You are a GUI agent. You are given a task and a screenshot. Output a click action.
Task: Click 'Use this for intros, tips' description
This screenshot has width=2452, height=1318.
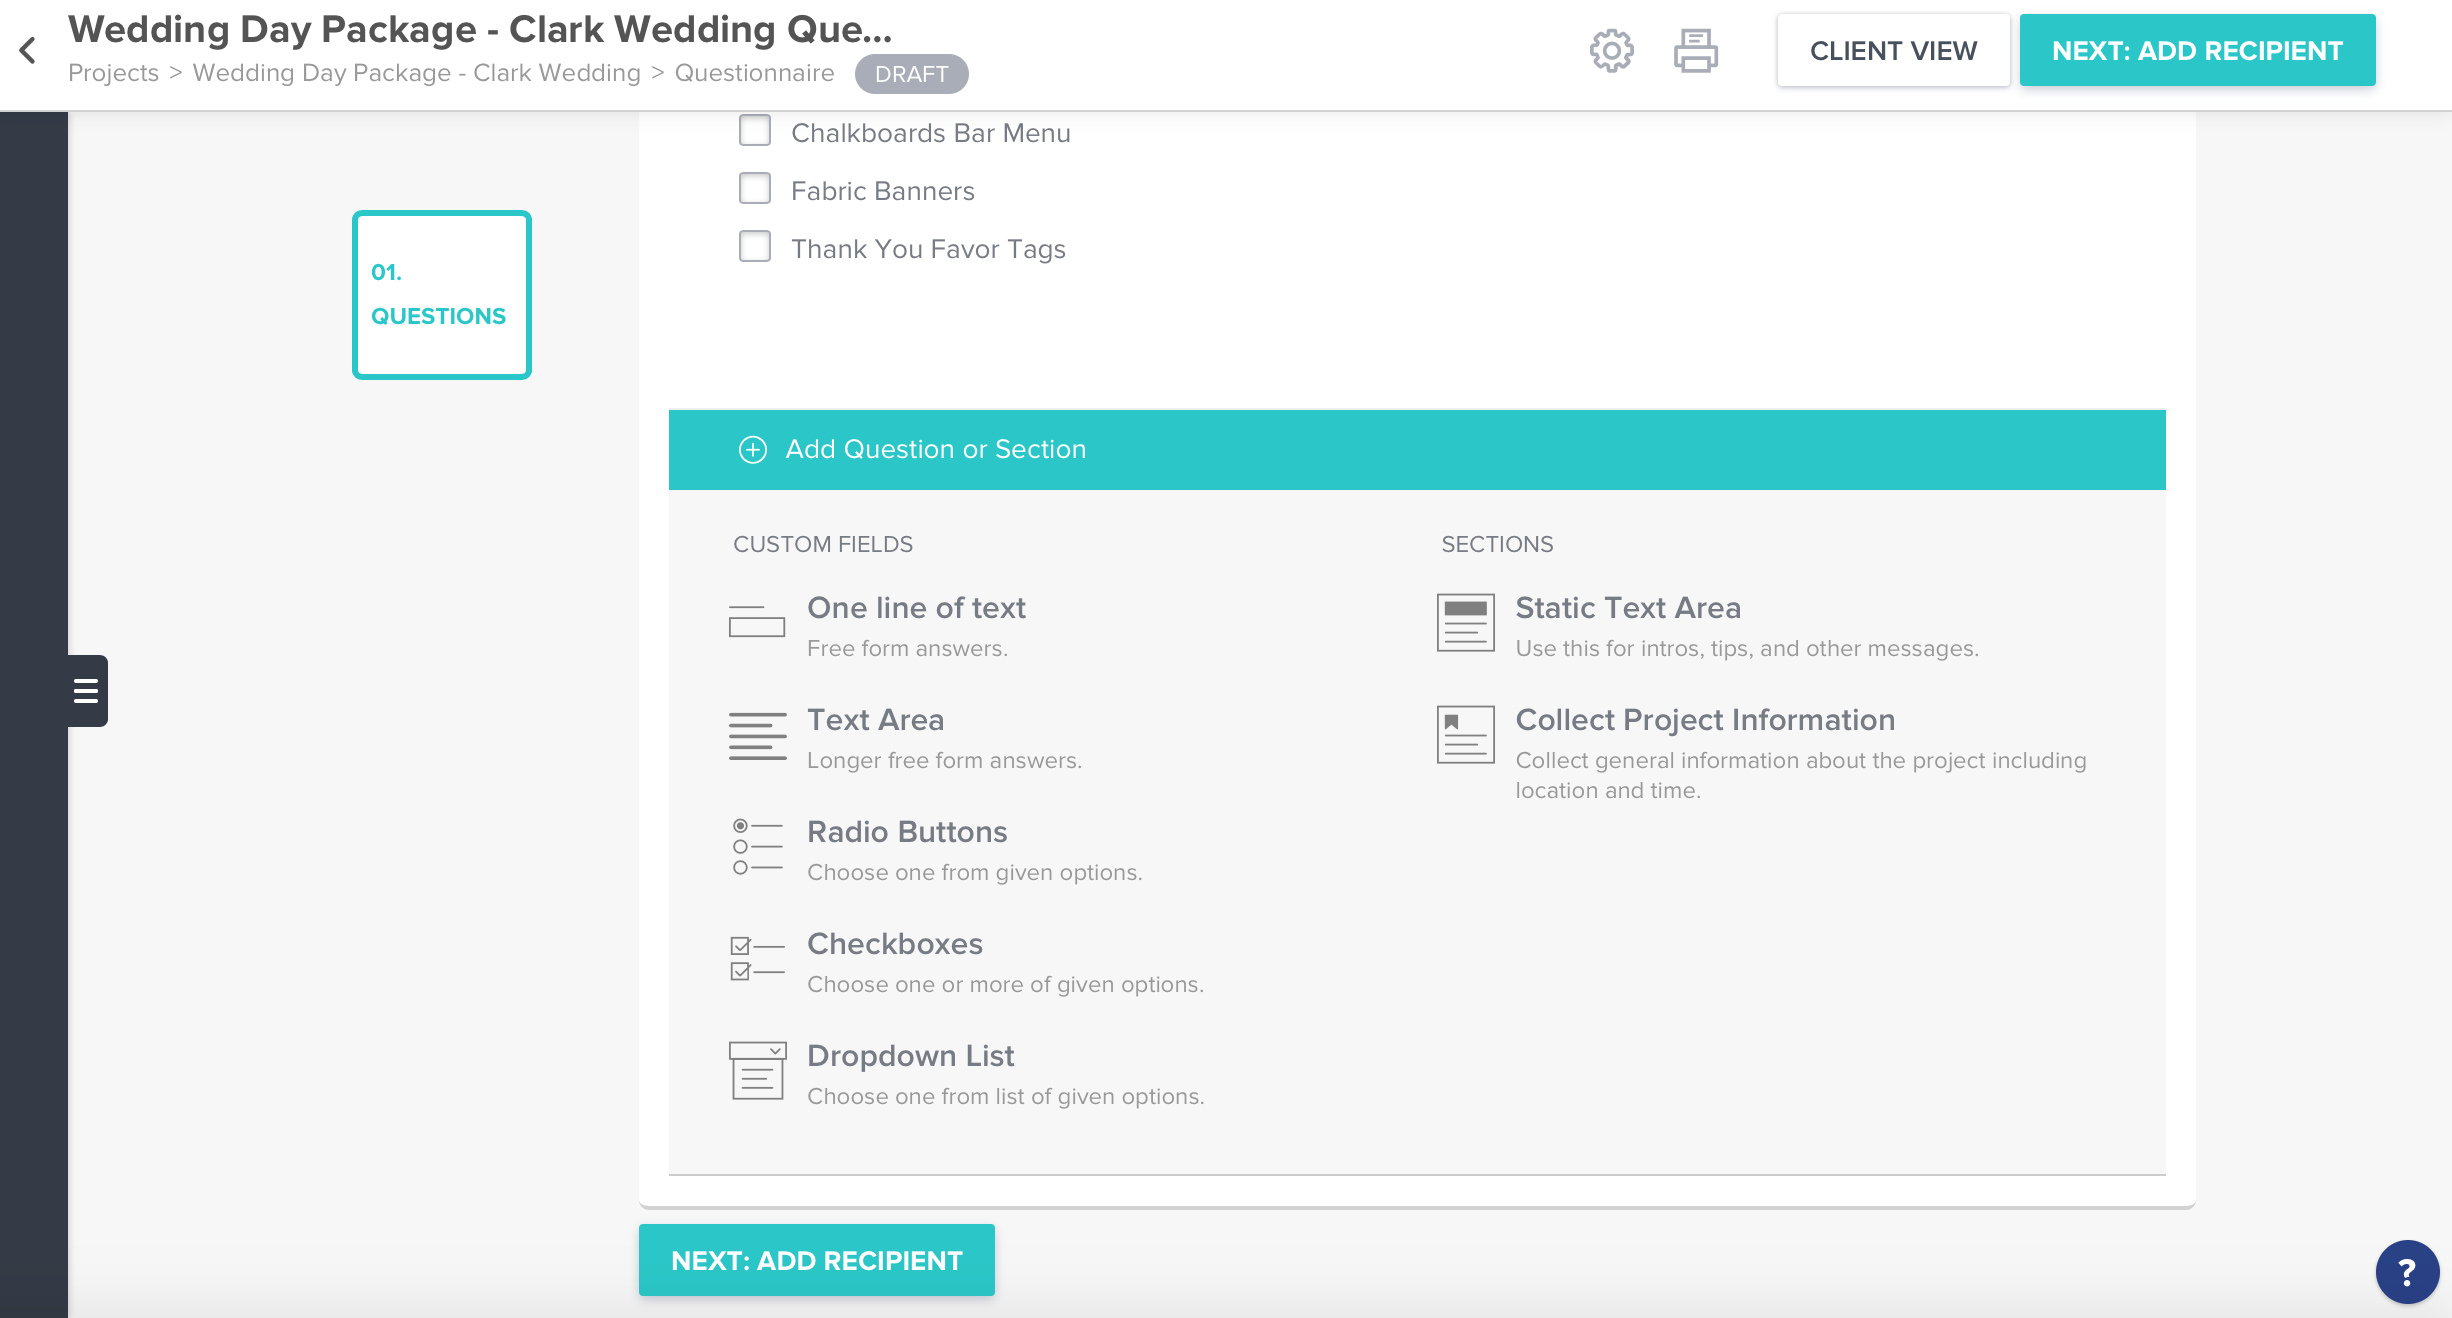(x=1747, y=648)
